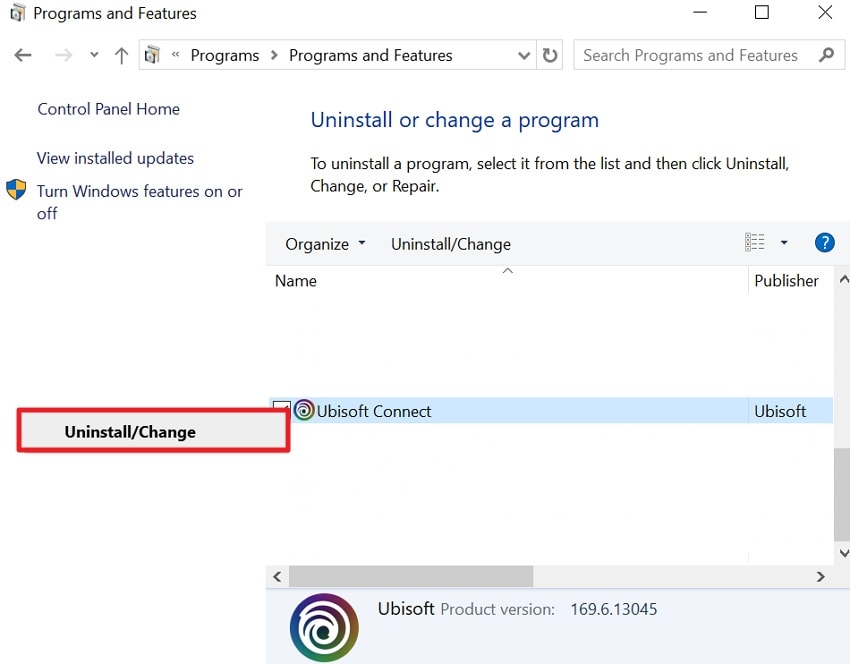This screenshot has height=664, width=850.
Task: Click the Ubisoft Connect swirl icon in list
Action: tap(304, 410)
